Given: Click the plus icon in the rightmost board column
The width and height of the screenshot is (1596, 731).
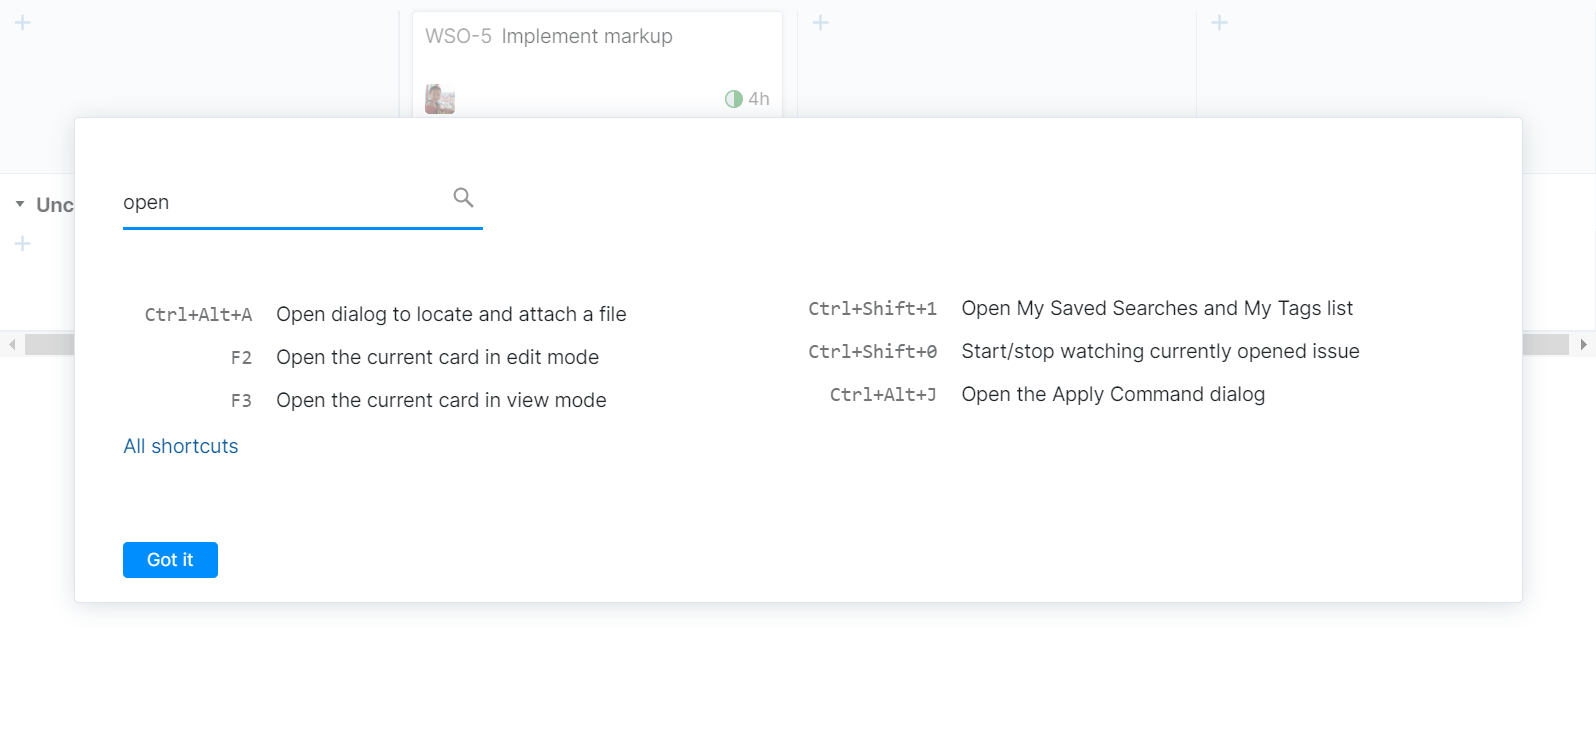Looking at the screenshot, I should [x=1219, y=22].
